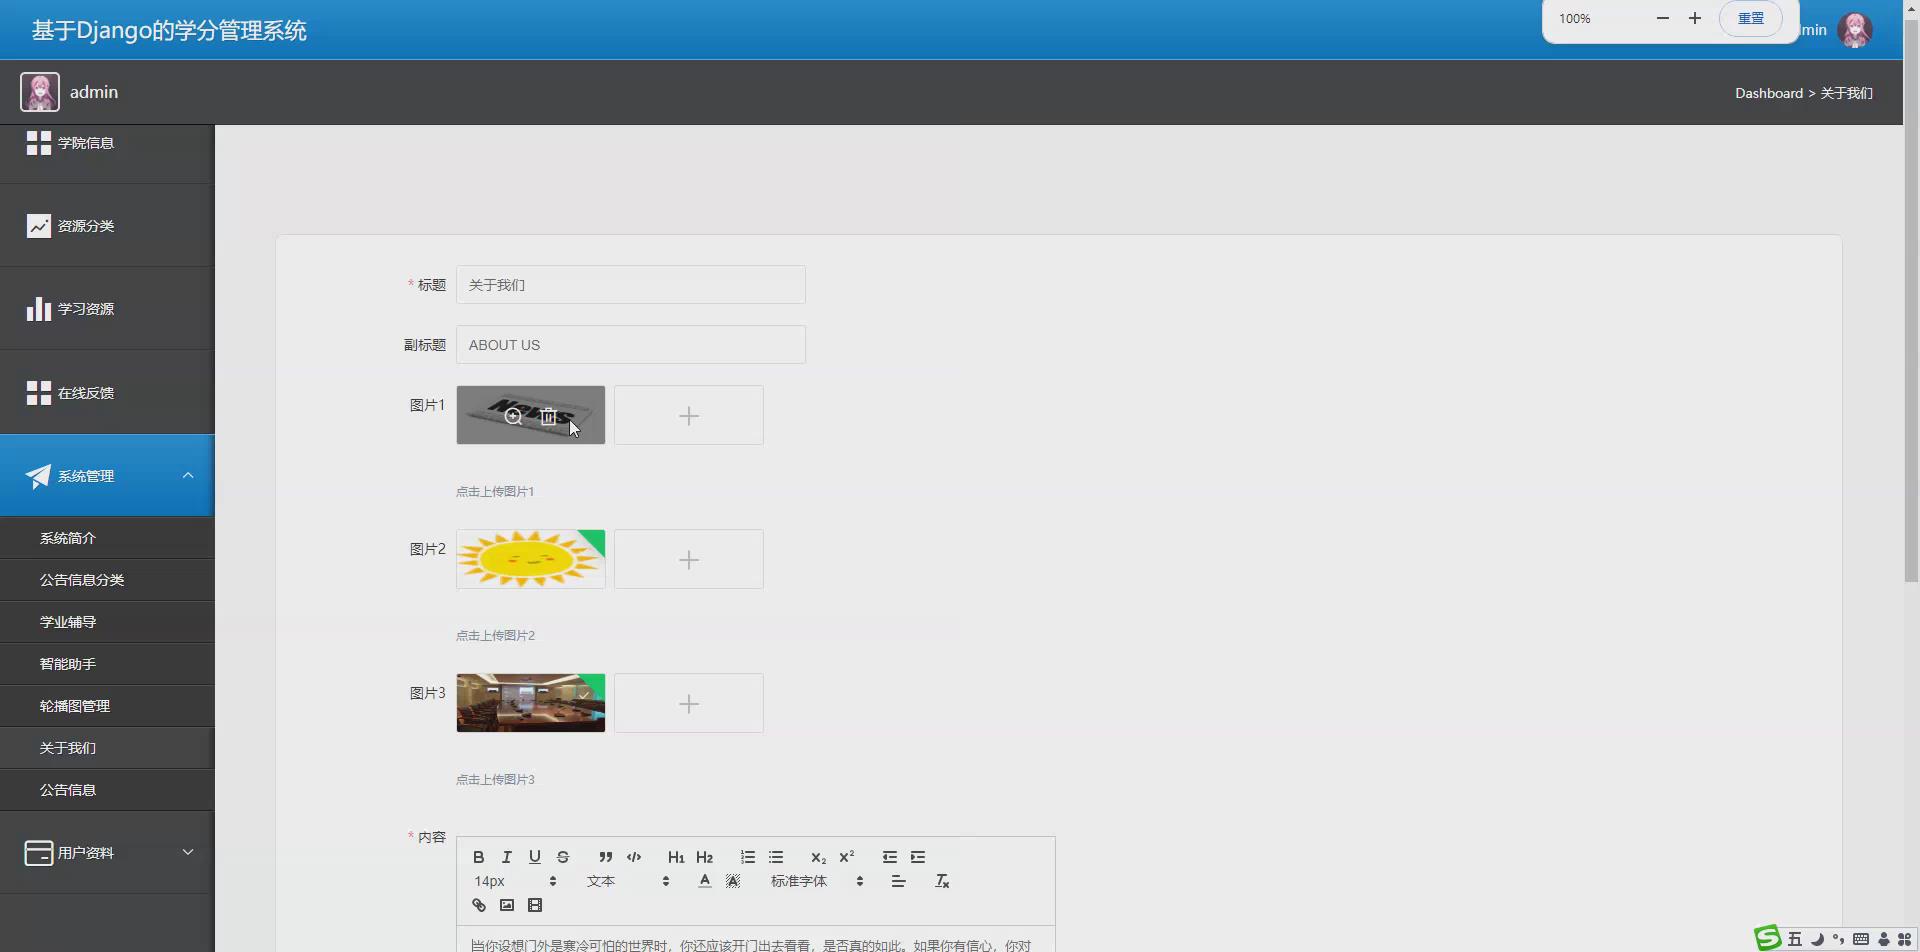Go to 系统简介 submenu item
1920x952 pixels.
click(x=107, y=538)
